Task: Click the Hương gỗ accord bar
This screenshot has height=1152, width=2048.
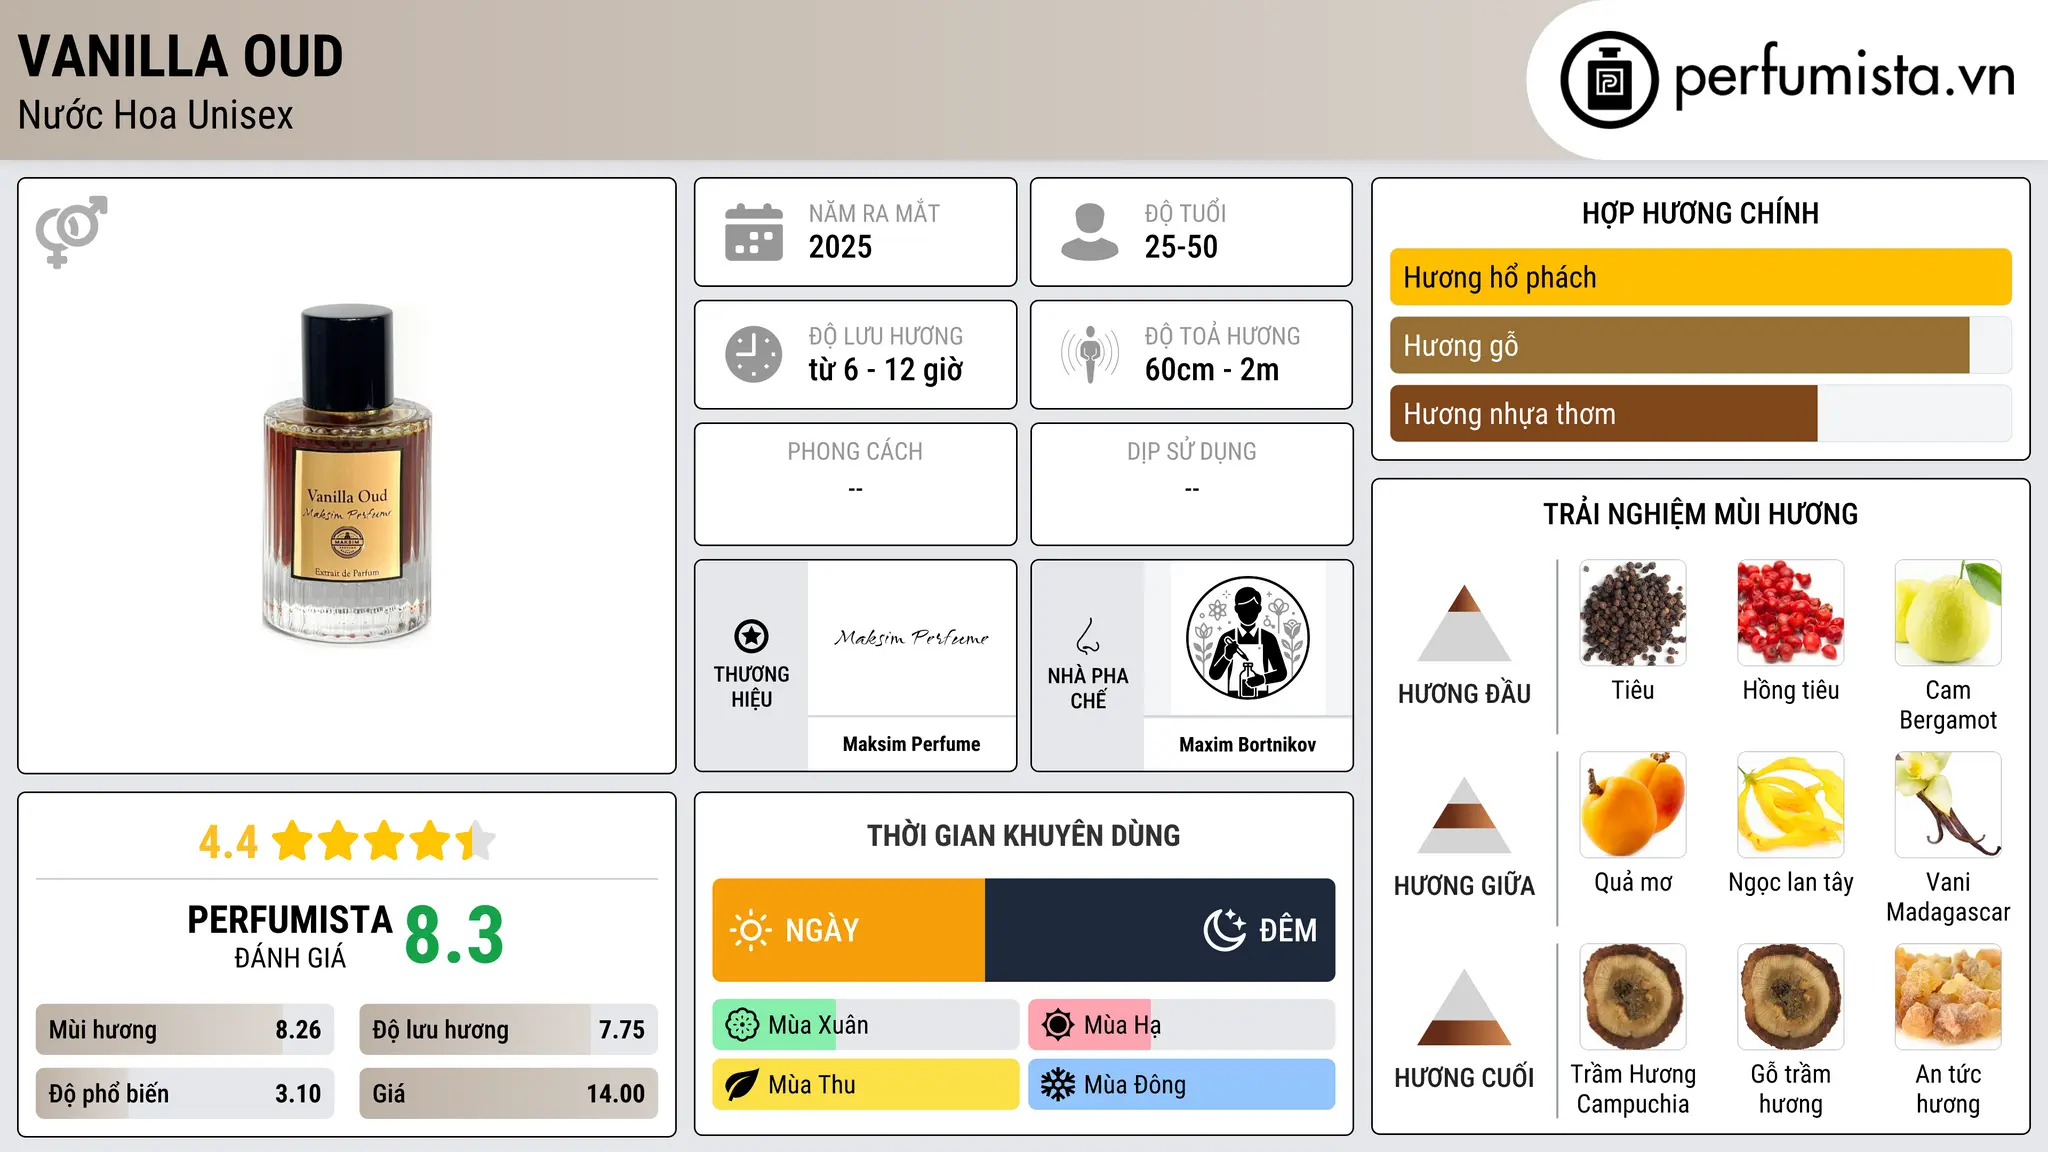Action: tap(1701, 345)
